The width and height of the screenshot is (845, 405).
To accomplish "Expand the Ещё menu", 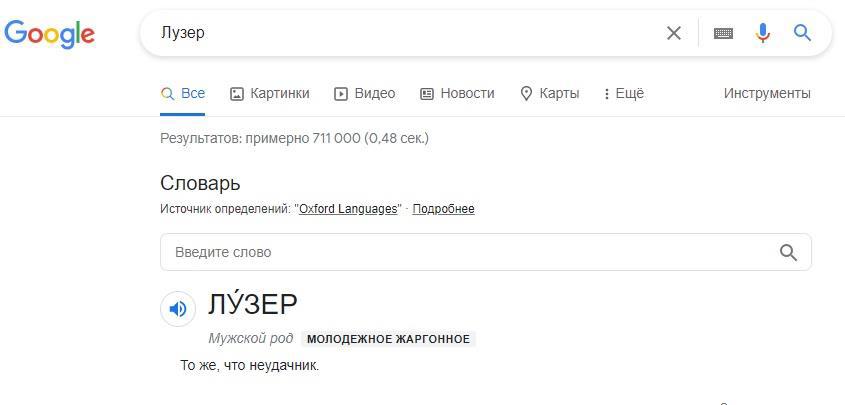I will (624, 93).
